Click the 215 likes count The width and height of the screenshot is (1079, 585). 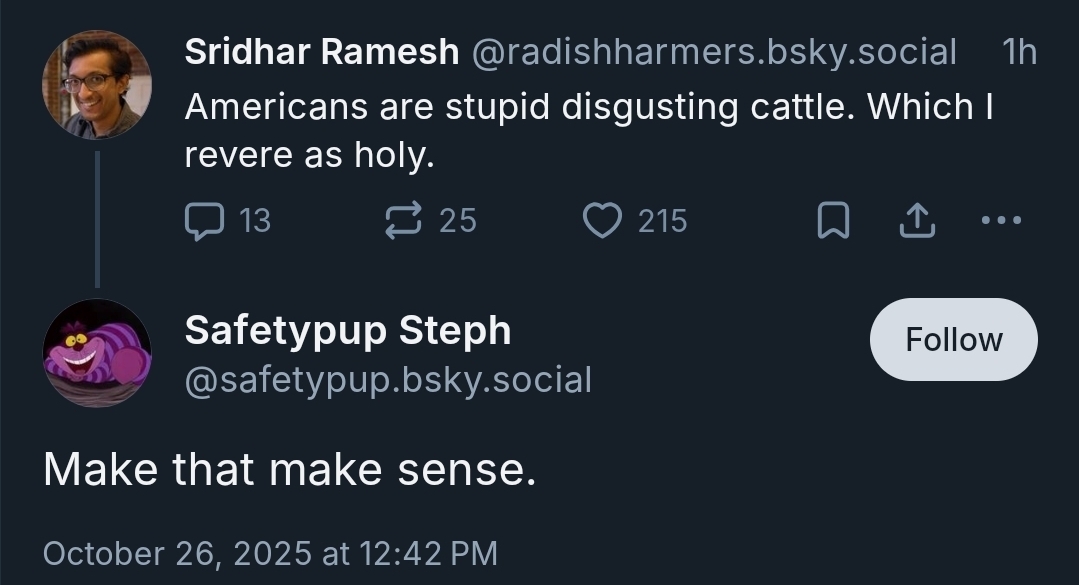662,221
